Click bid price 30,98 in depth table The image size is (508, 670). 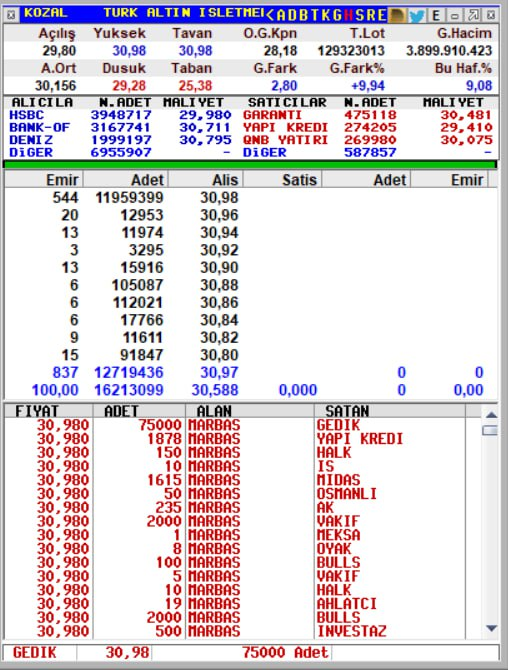point(219,198)
